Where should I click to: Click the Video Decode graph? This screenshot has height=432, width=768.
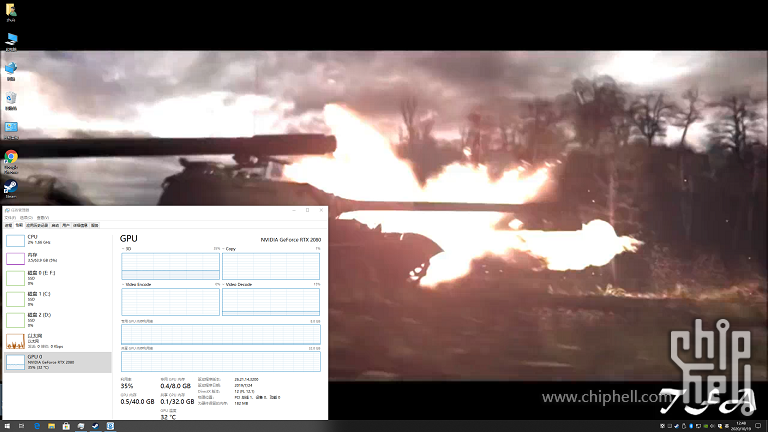(x=271, y=302)
